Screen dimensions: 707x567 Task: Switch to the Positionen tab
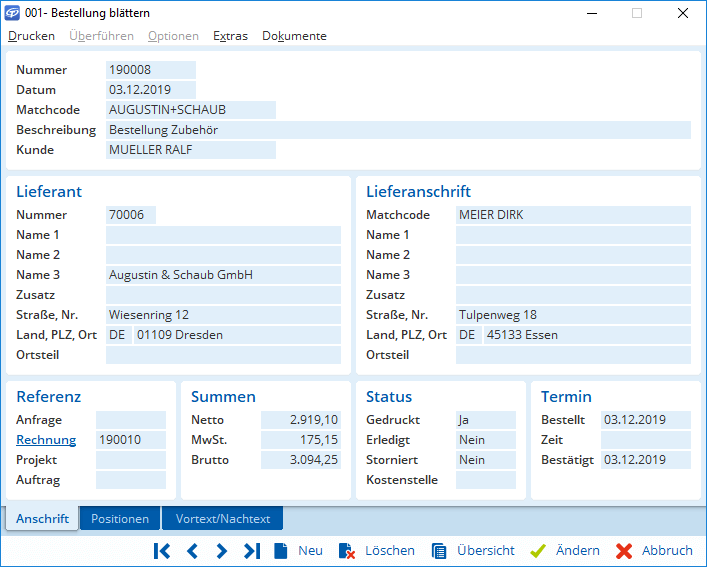tap(120, 519)
